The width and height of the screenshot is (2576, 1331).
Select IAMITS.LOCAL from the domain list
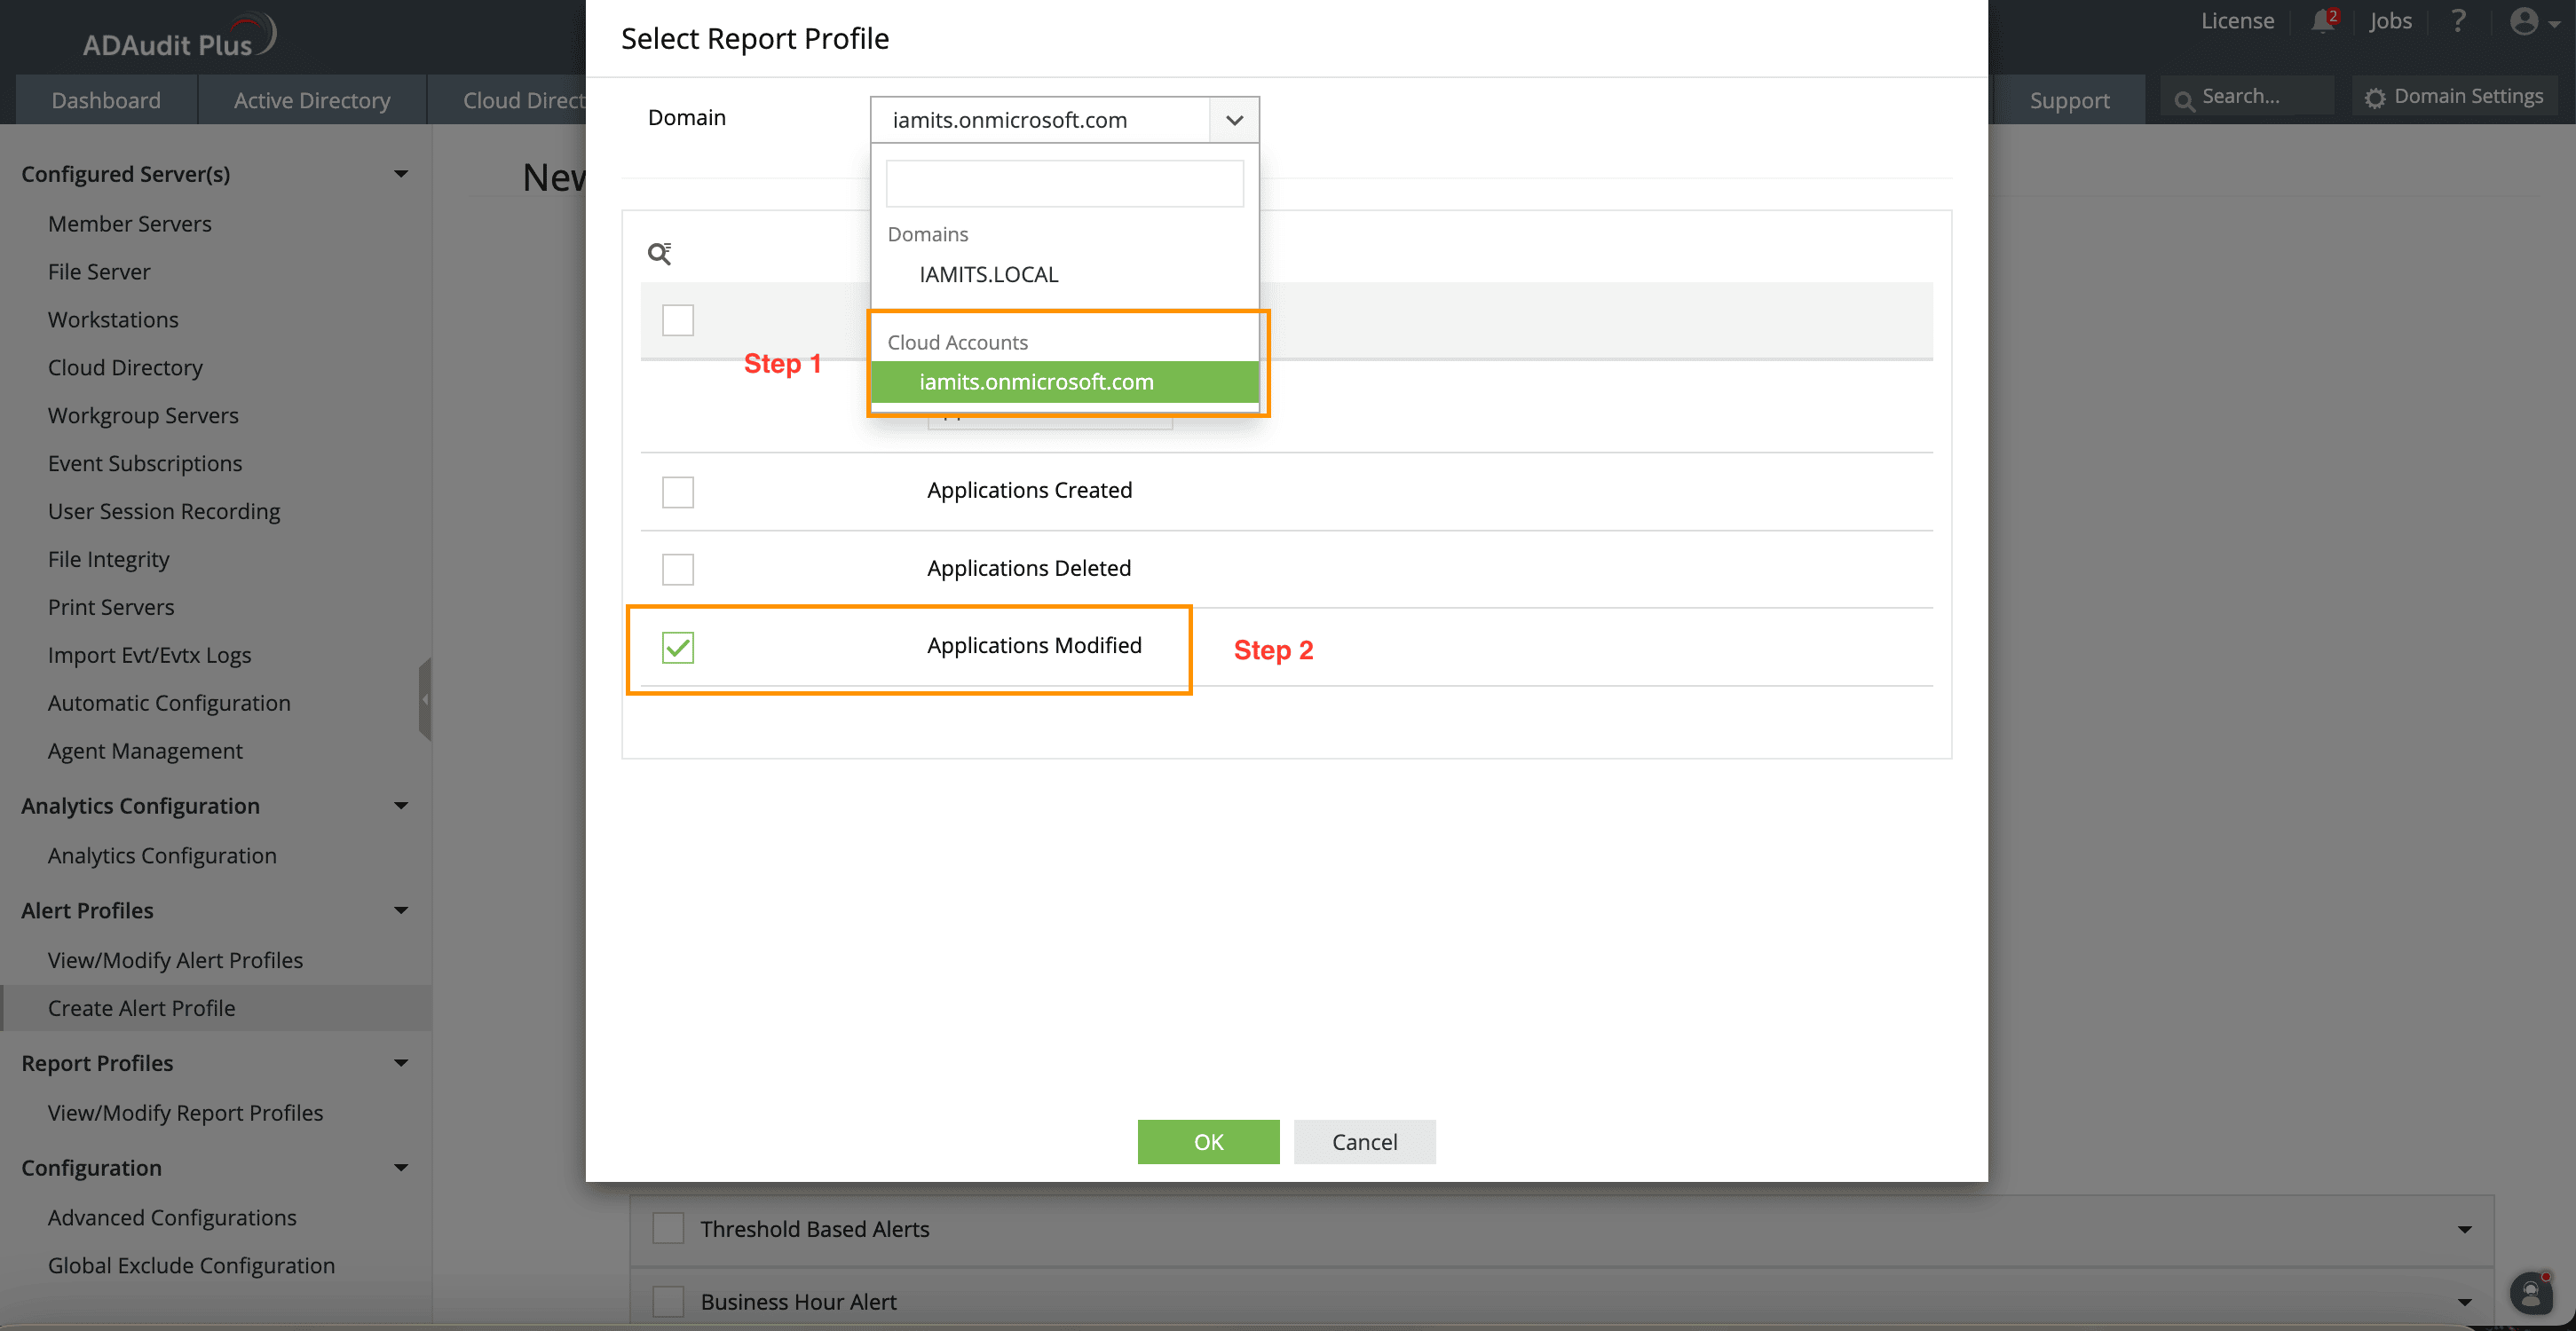(988, 274)
